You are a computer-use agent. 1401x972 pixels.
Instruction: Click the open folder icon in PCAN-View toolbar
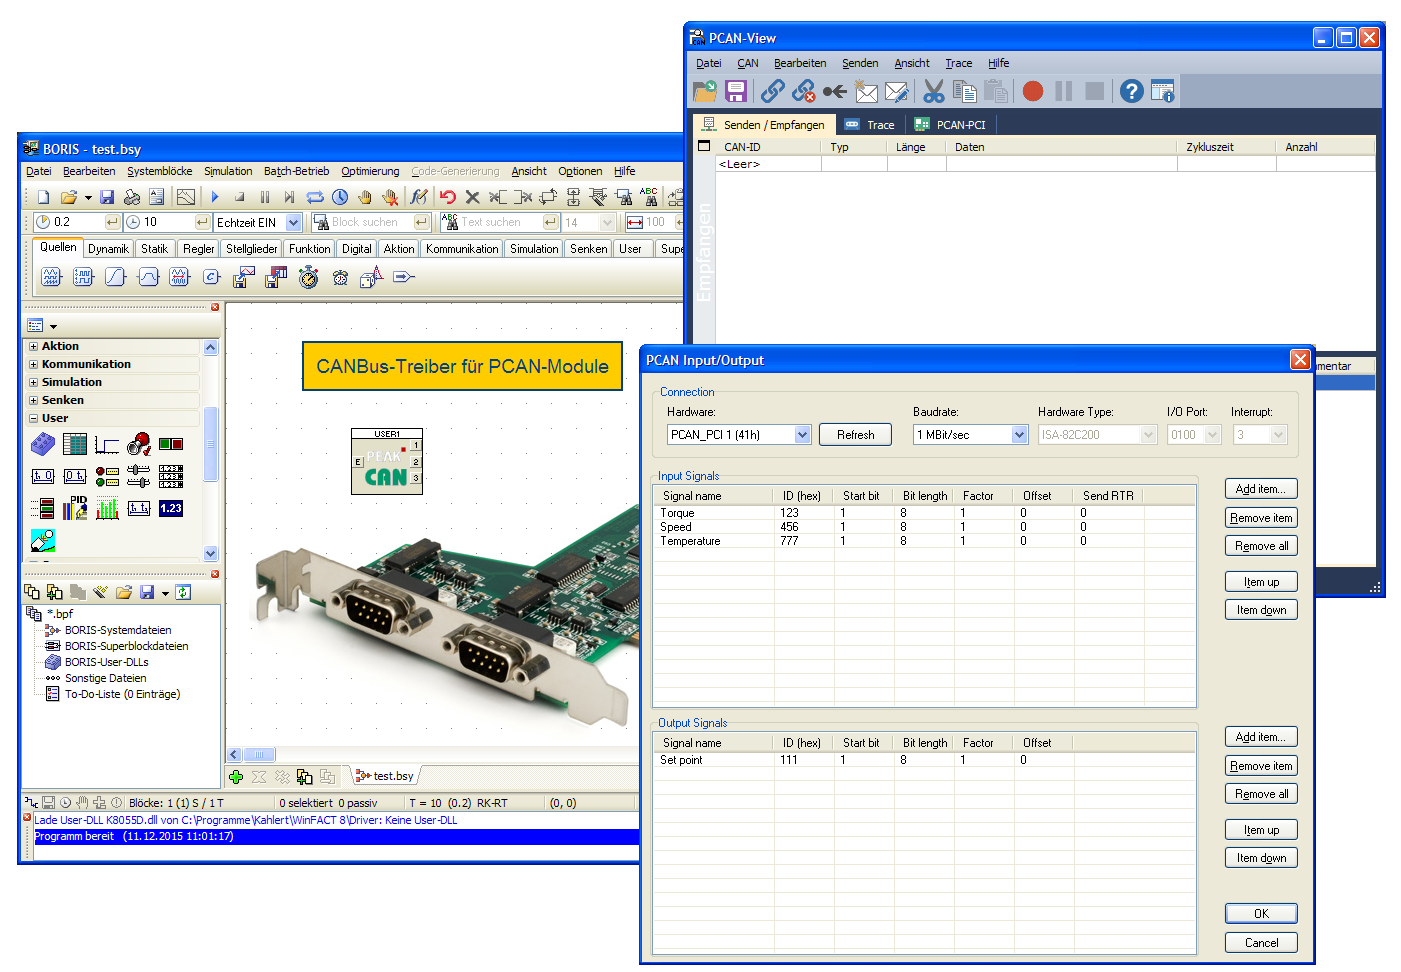705,91
